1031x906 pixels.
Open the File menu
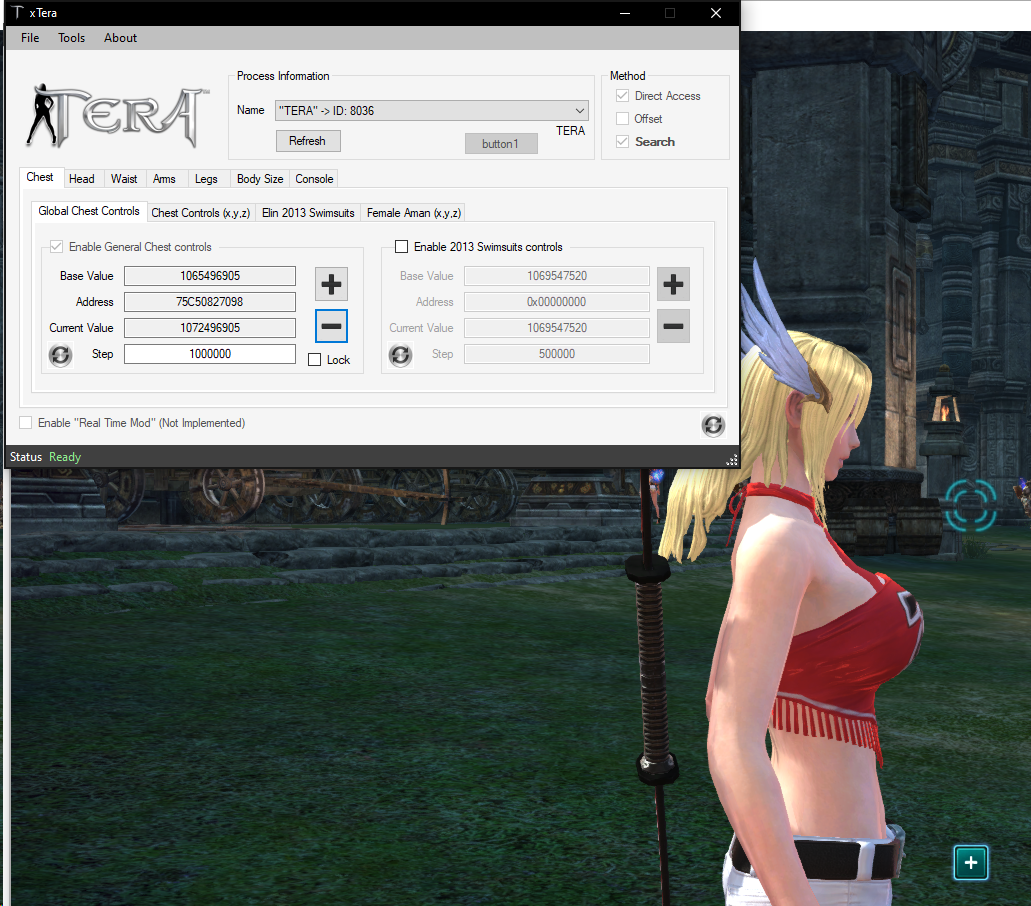[x=30, y=38]
